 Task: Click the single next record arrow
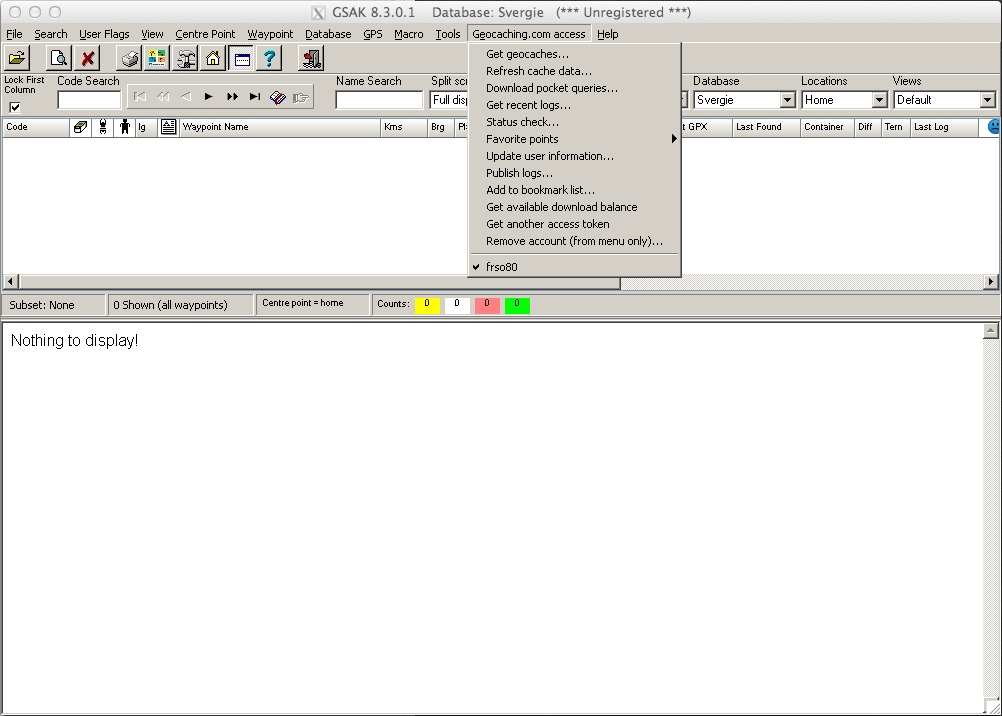pos(208,97)
